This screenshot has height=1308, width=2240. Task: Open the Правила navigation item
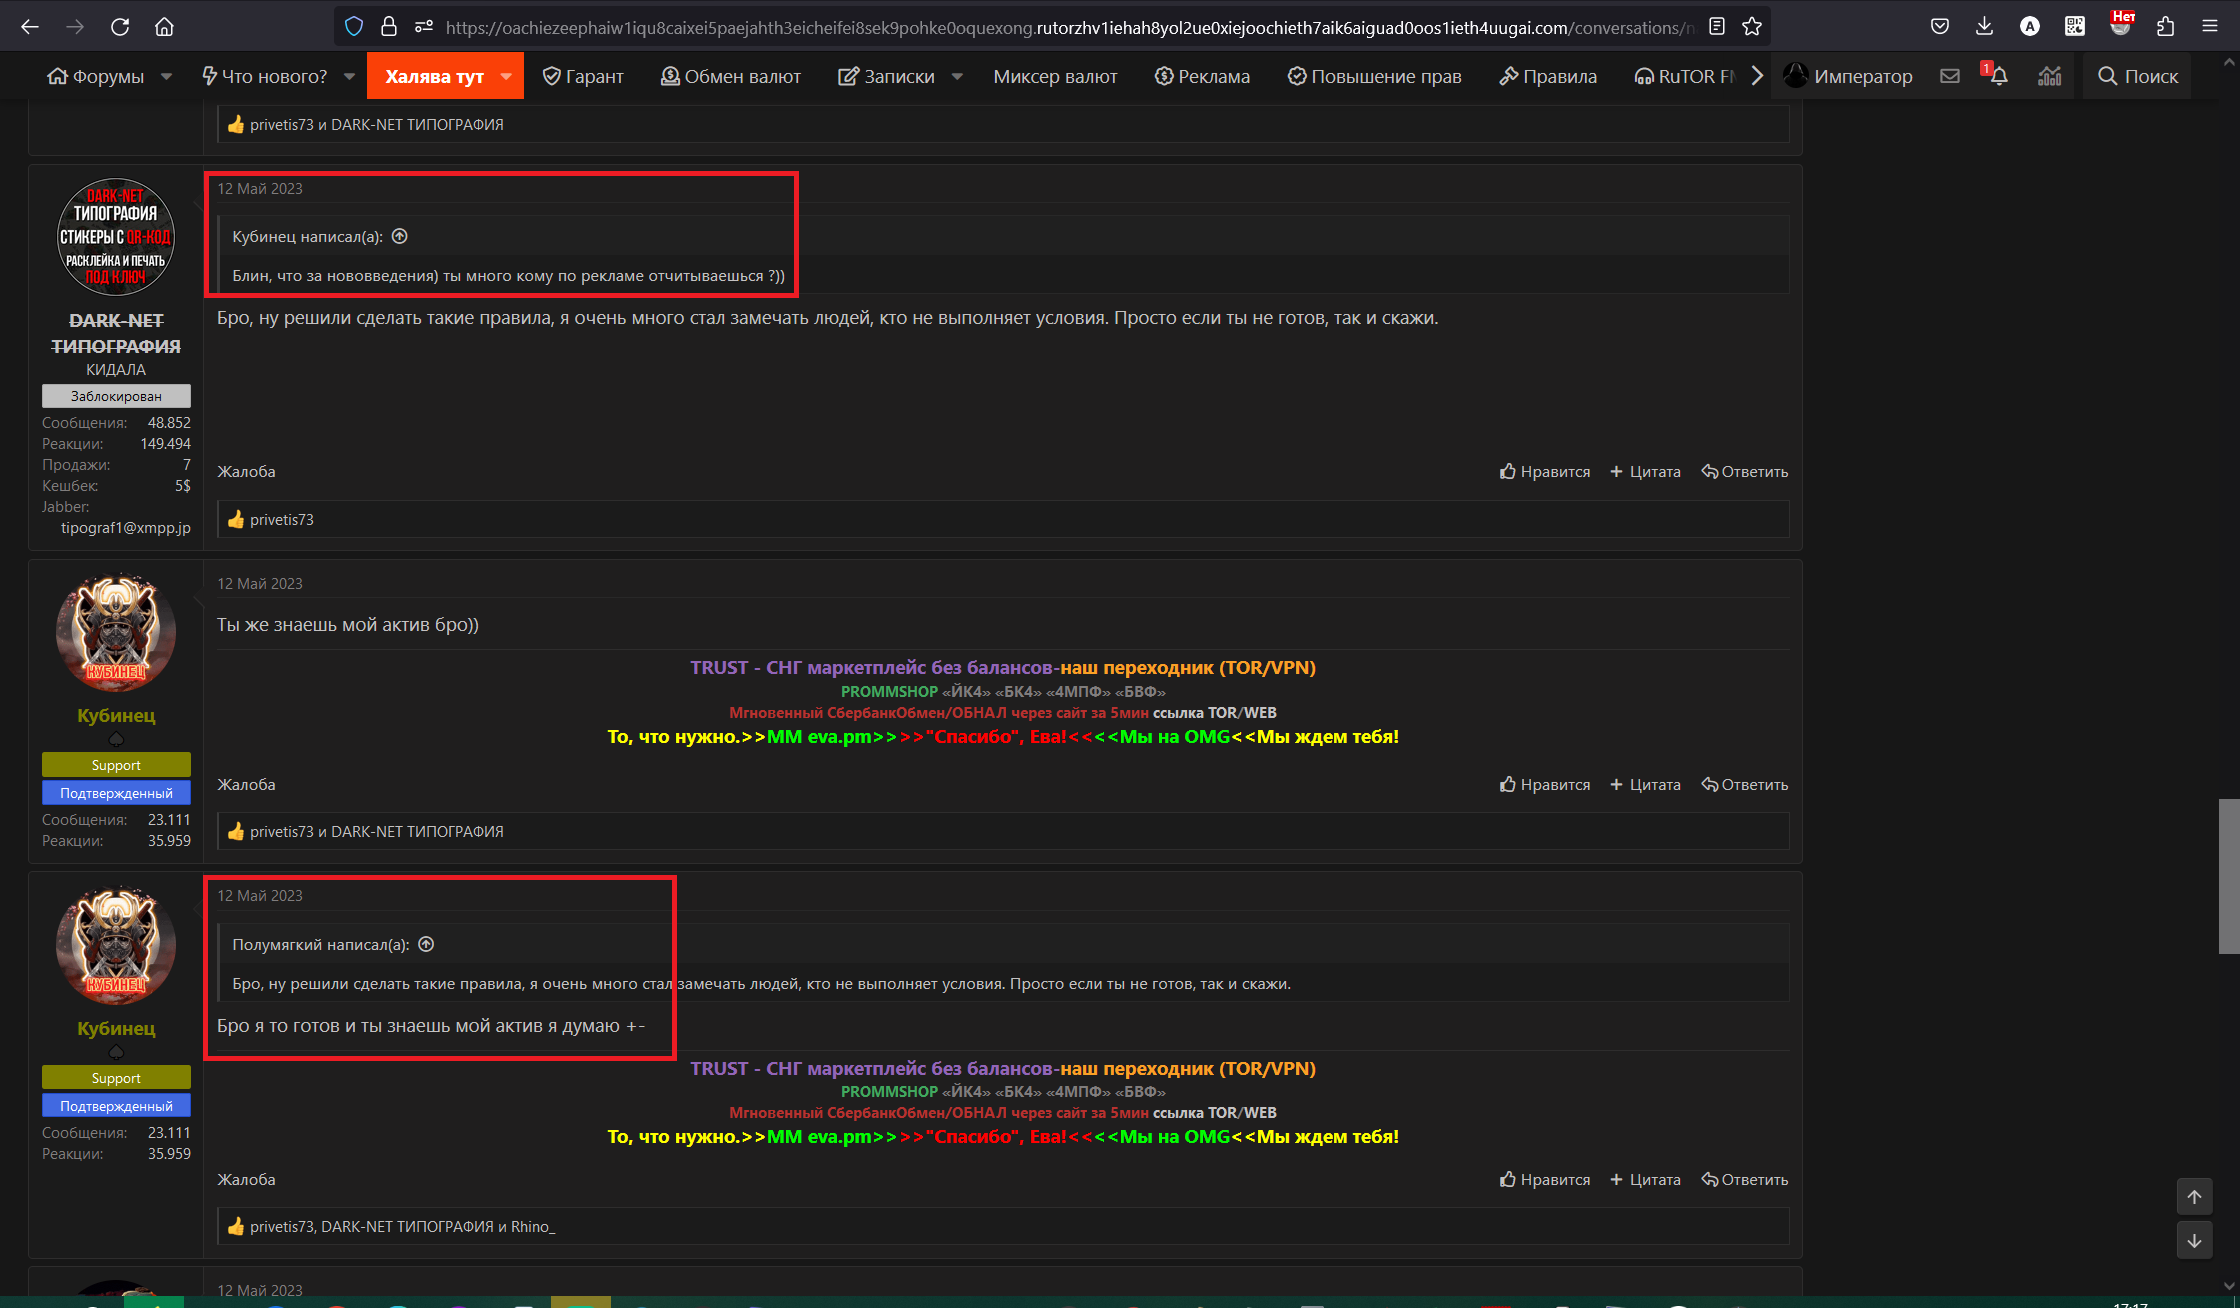tap(1548, 76)
